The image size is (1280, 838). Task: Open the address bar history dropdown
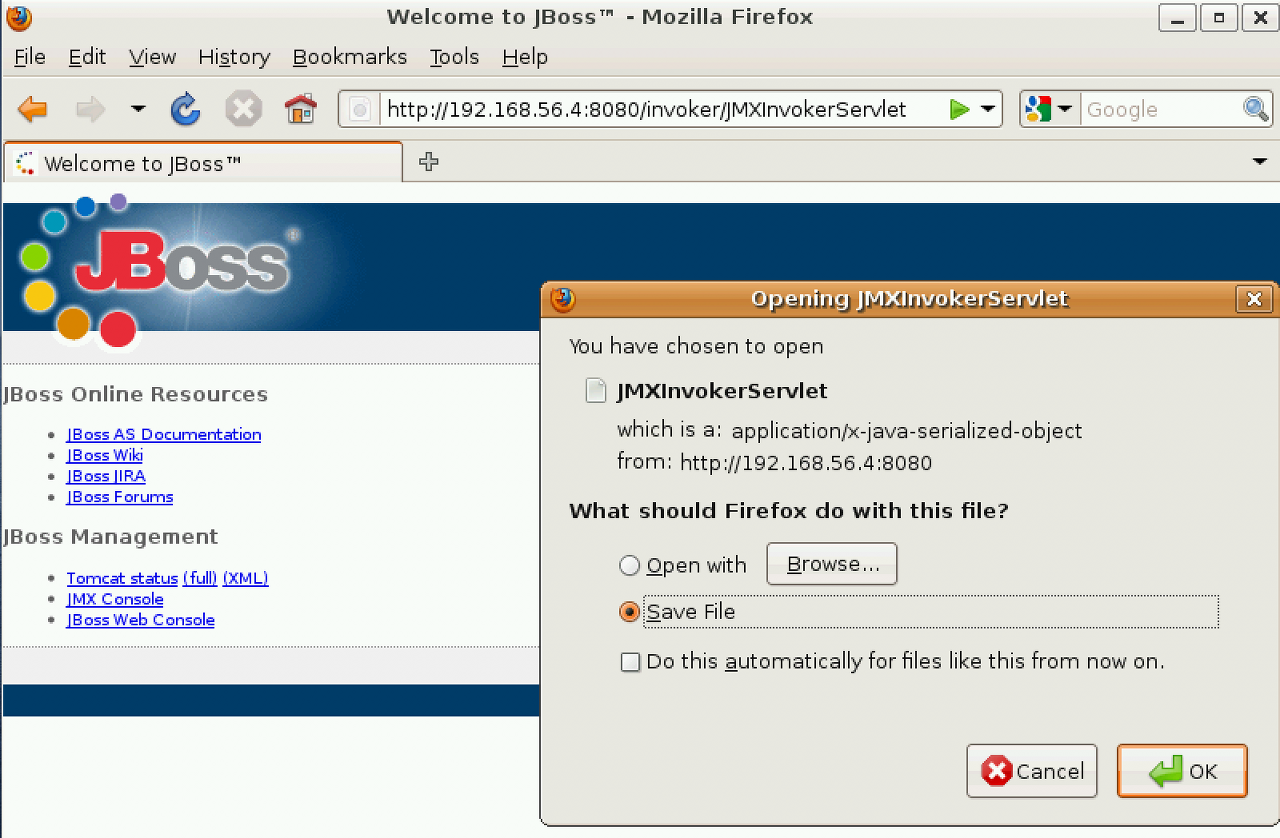click(987, 109)
